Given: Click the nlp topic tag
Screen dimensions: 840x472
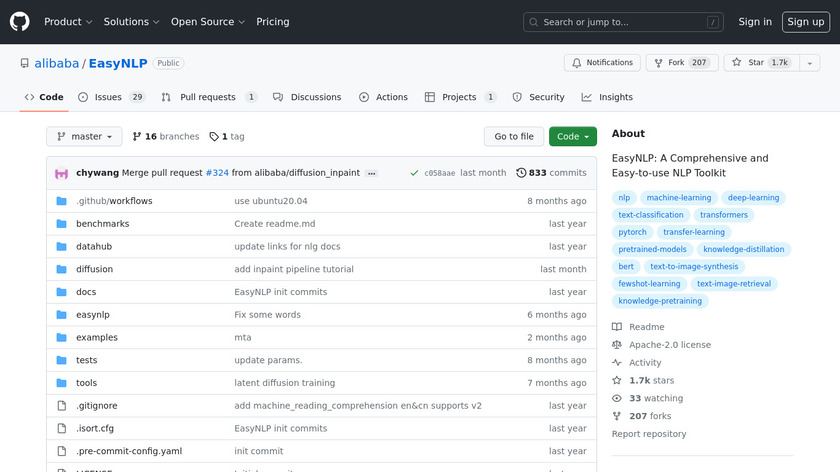Looking at the screenshot, I should click(x=624, y=198).
